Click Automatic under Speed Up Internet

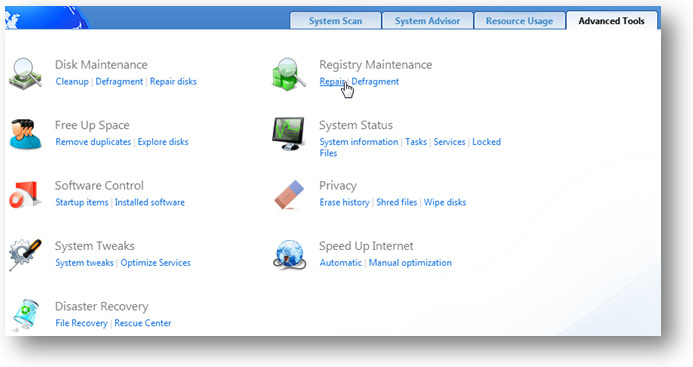coord(341,263)
